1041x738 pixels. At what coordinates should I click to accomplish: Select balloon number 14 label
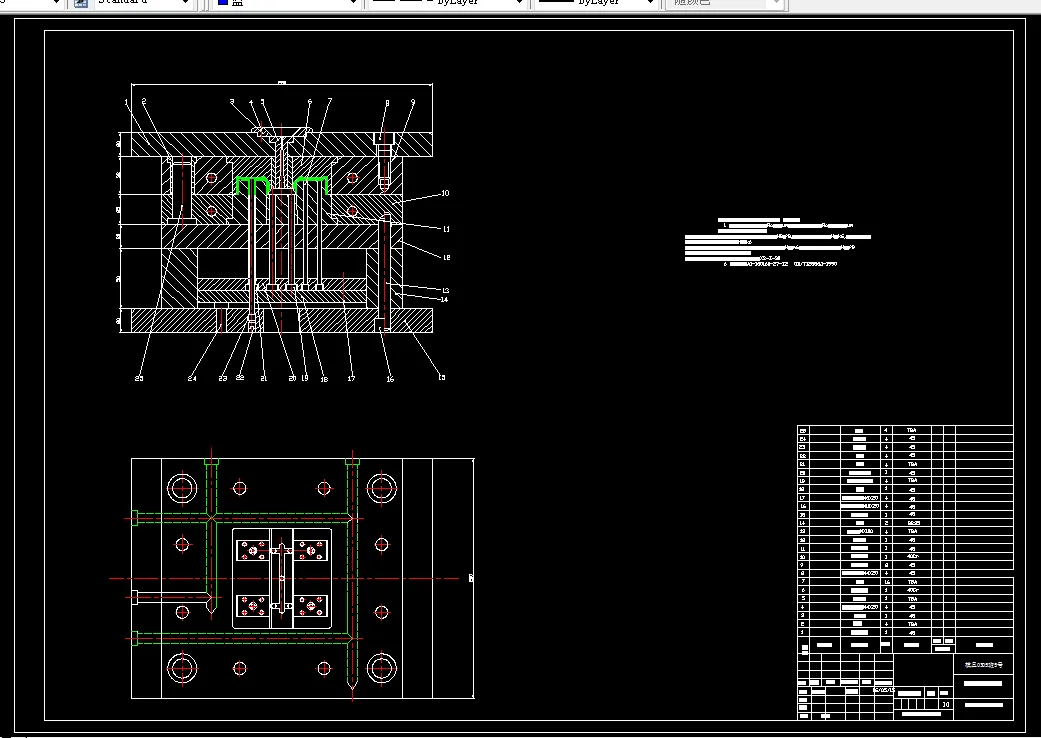tap(444, 299)
